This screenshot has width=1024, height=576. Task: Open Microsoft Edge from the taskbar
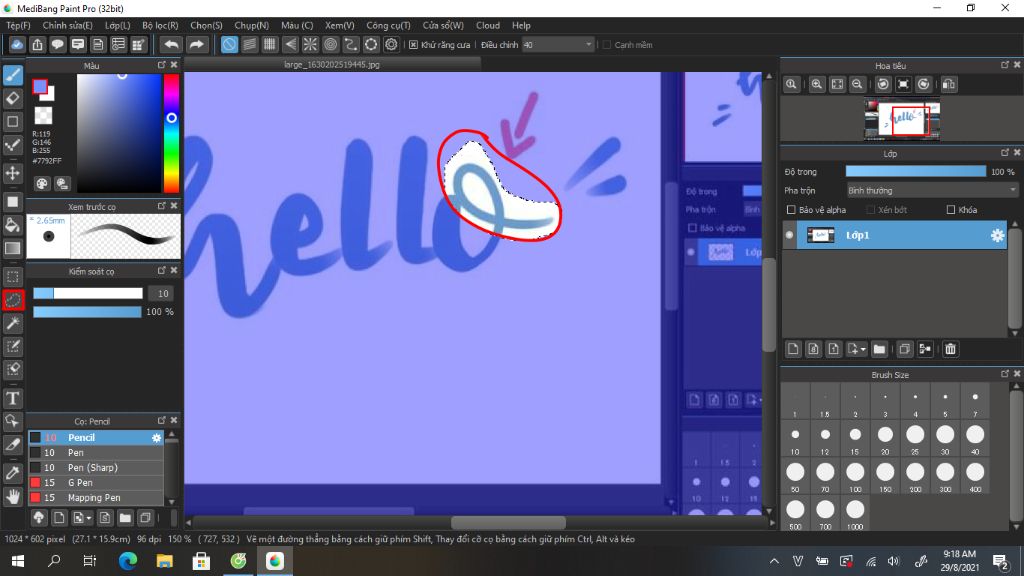[128, 561]
